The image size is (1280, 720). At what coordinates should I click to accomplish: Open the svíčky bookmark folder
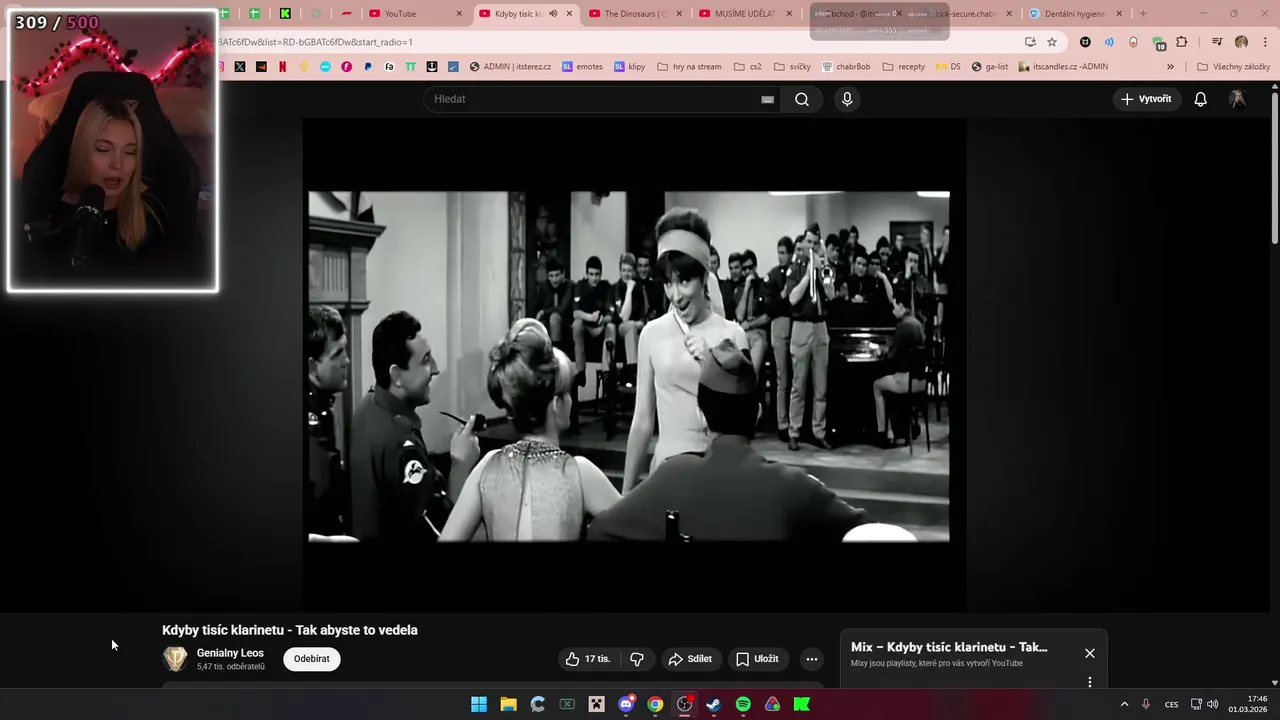coord(792,67)
